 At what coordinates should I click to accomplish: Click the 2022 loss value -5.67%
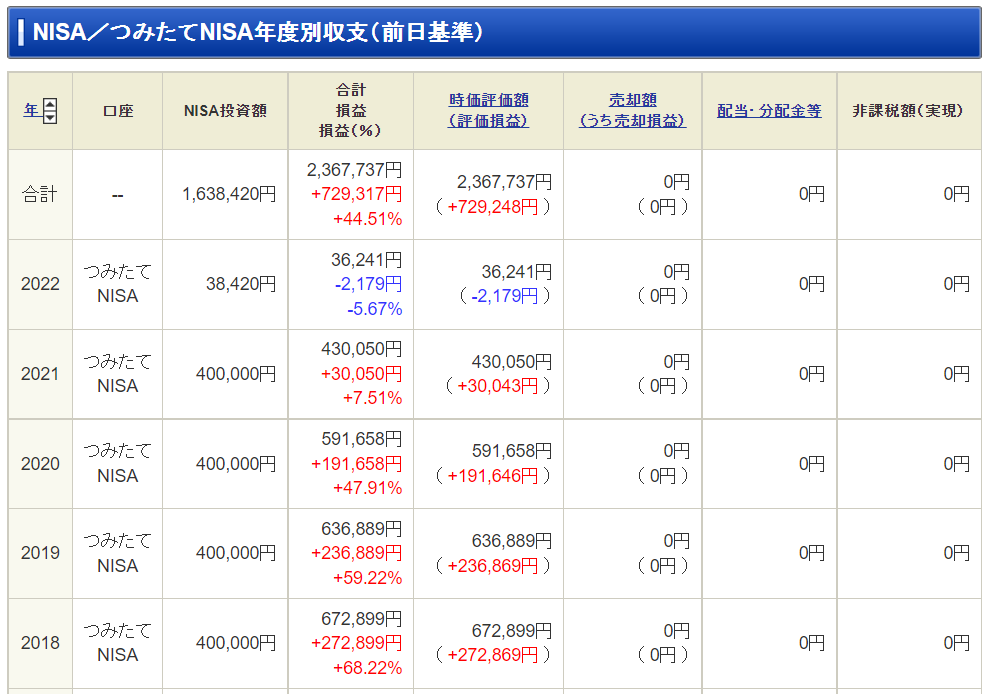click(374, 309)
